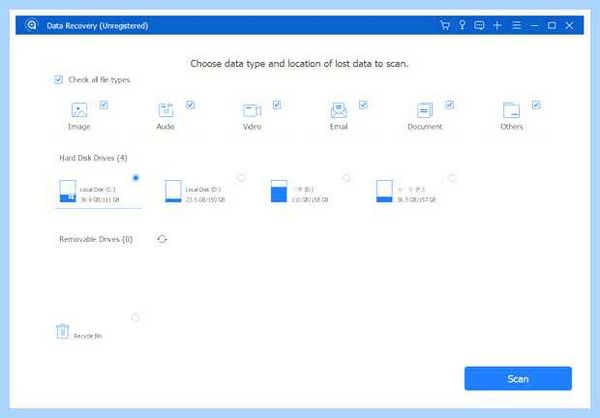600x418 pixels.
Task: Click the Recycle Bin label
Action: 88,336
